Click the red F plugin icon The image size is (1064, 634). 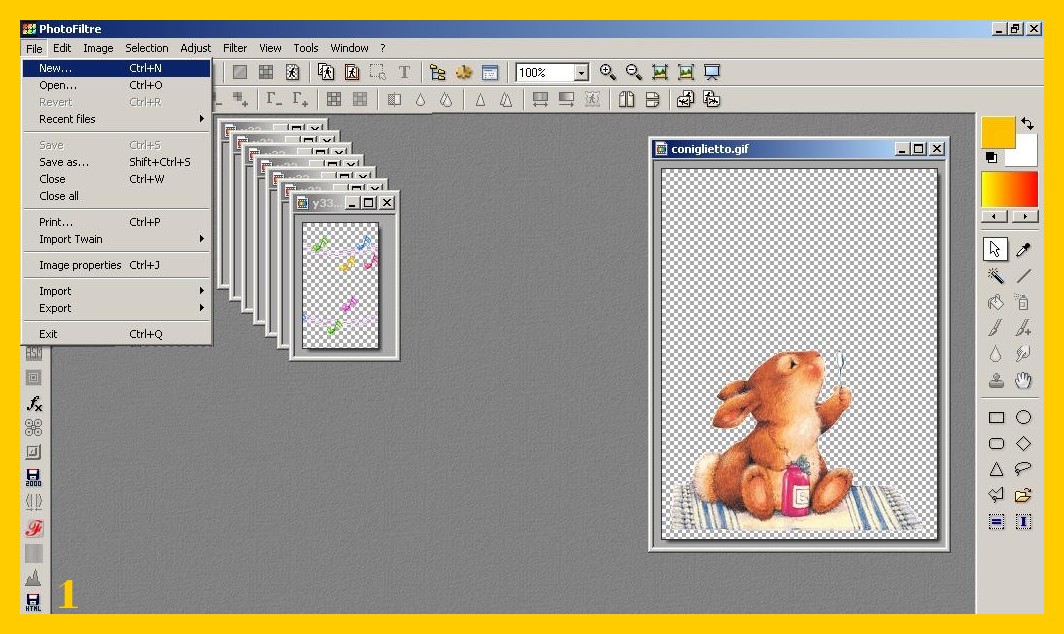click(34, 528)
